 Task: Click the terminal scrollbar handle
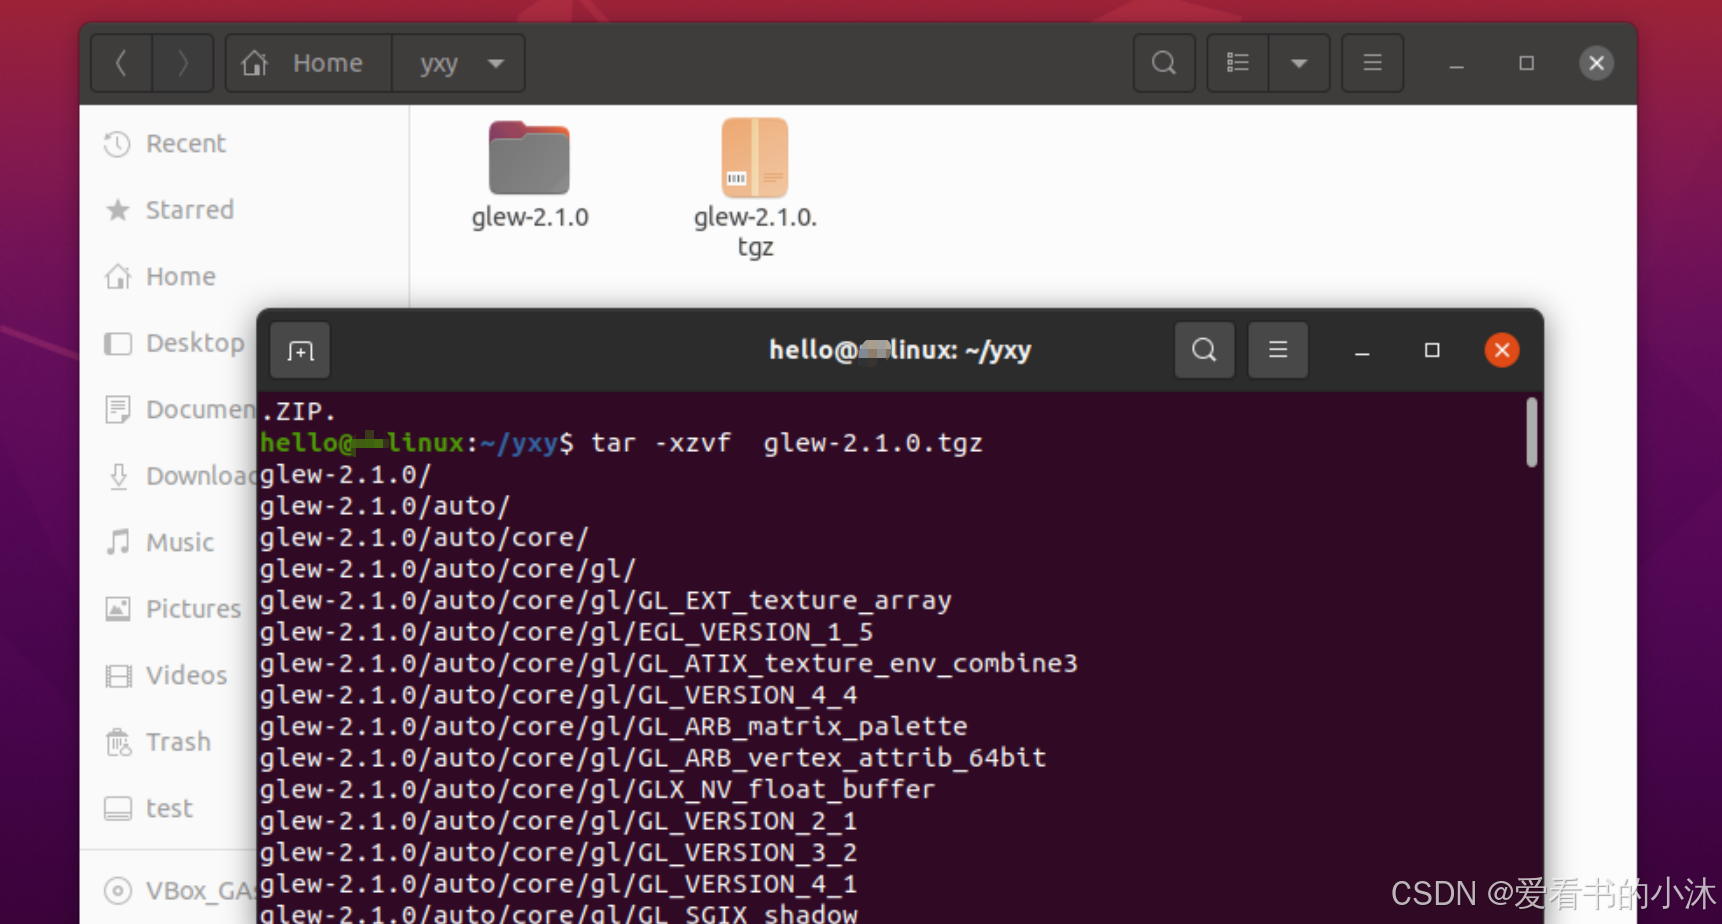(1531, 432)
